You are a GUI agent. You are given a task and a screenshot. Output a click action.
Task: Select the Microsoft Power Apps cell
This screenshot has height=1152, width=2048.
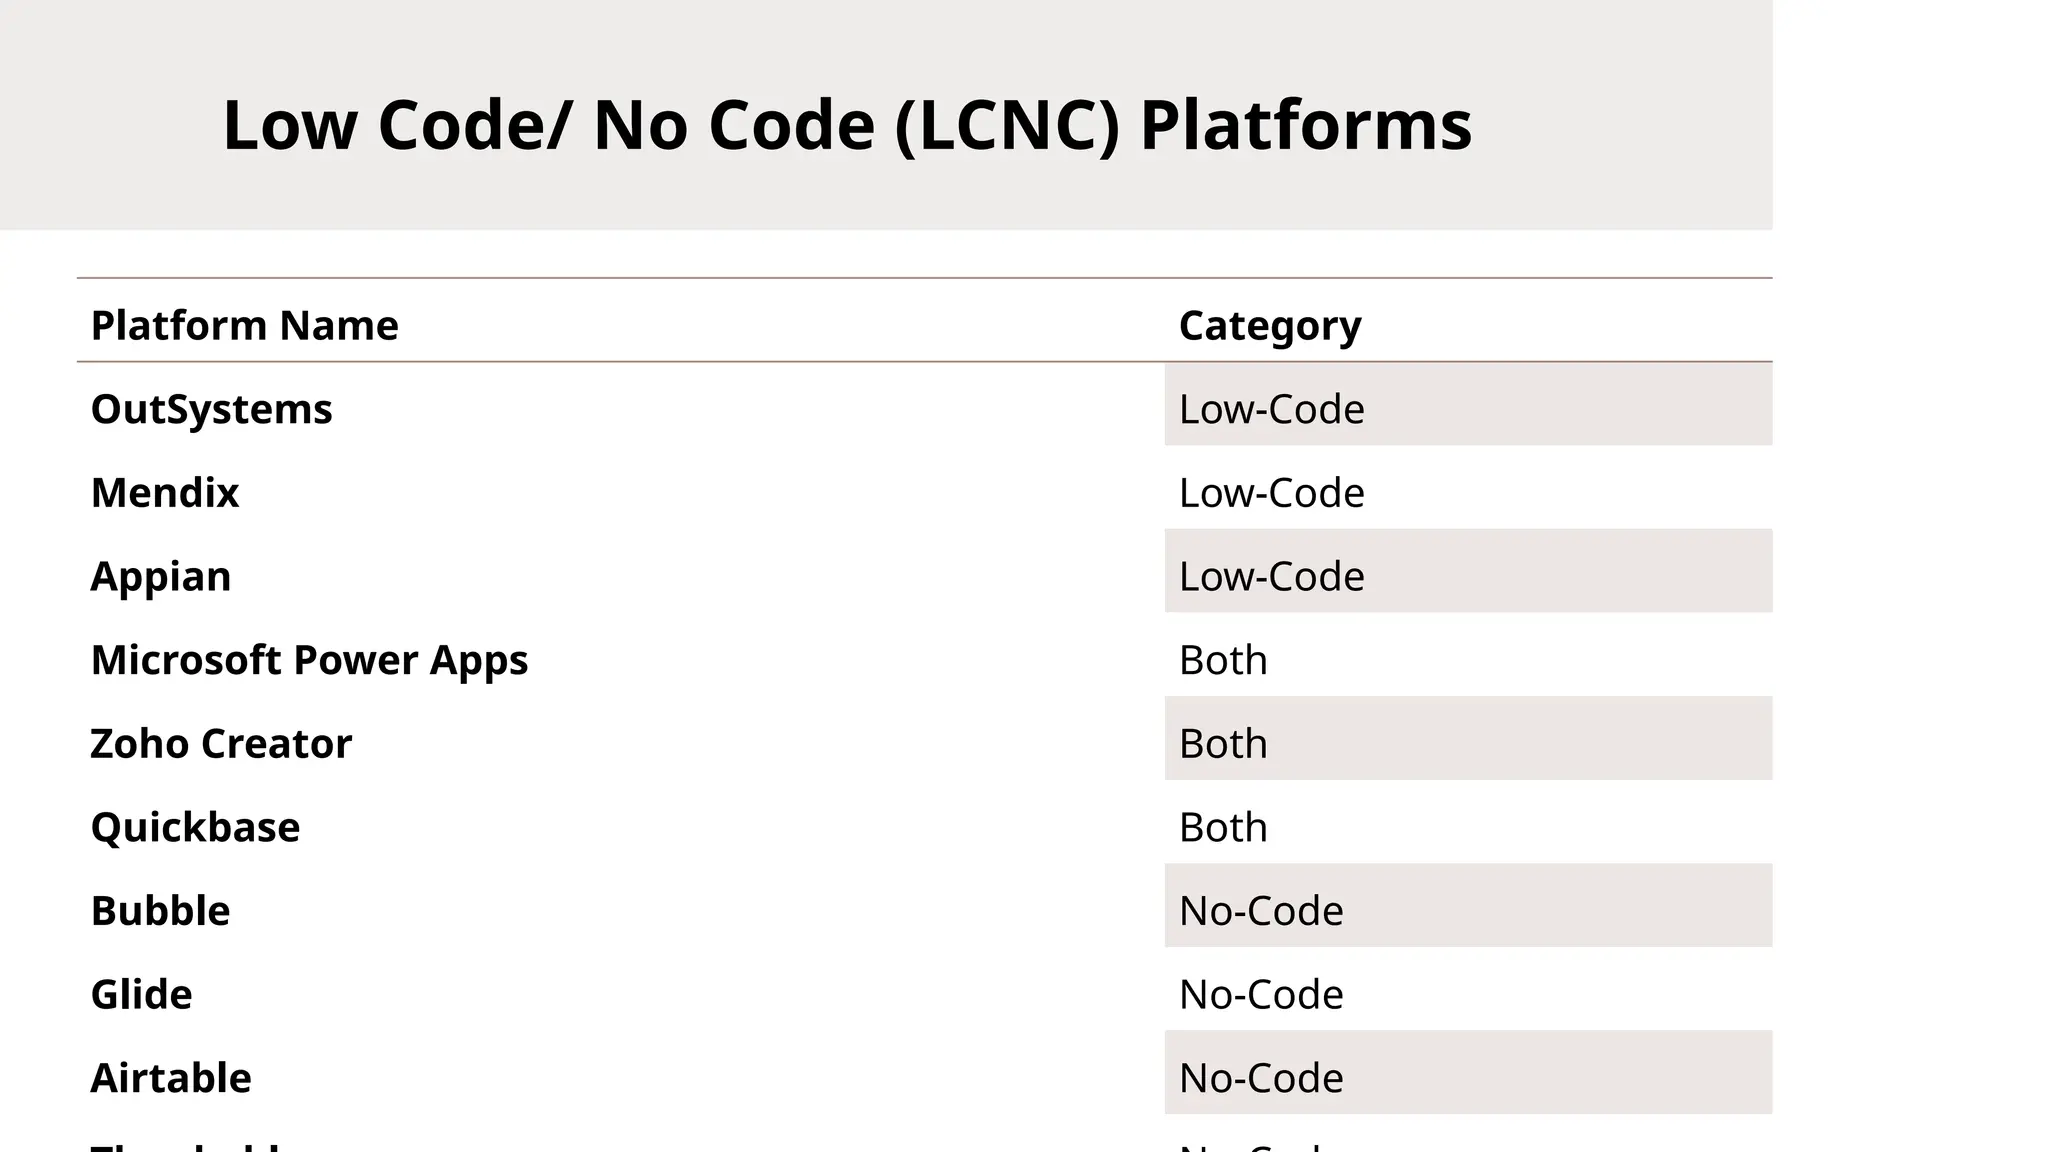click(x=309, y=660)
